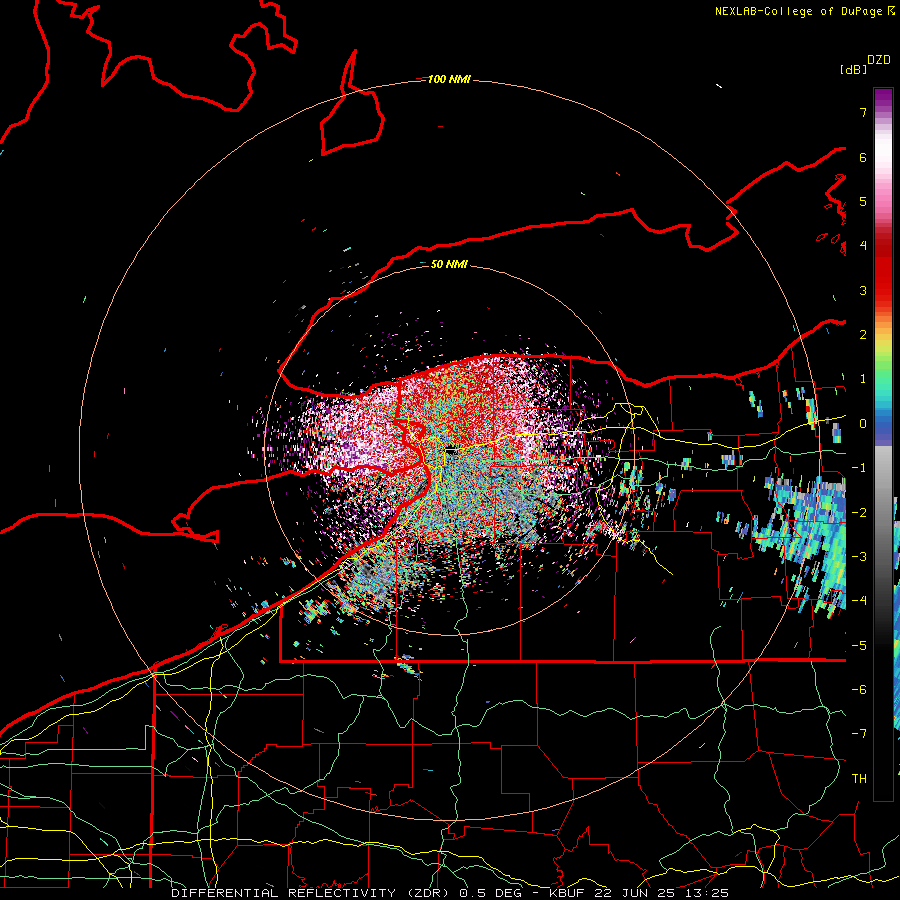Click the -1 value on color scale
Image resolution: width=900 pixels, height=900 pixels.
pos(859,468)
